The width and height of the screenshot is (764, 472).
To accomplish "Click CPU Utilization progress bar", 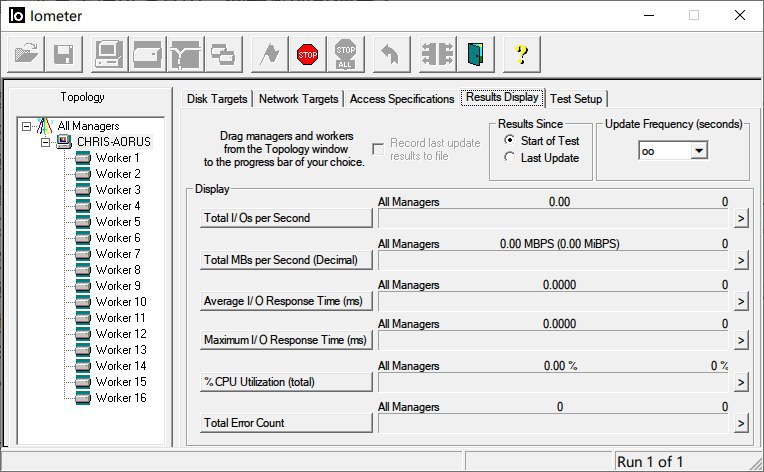I will click(553, 382).
